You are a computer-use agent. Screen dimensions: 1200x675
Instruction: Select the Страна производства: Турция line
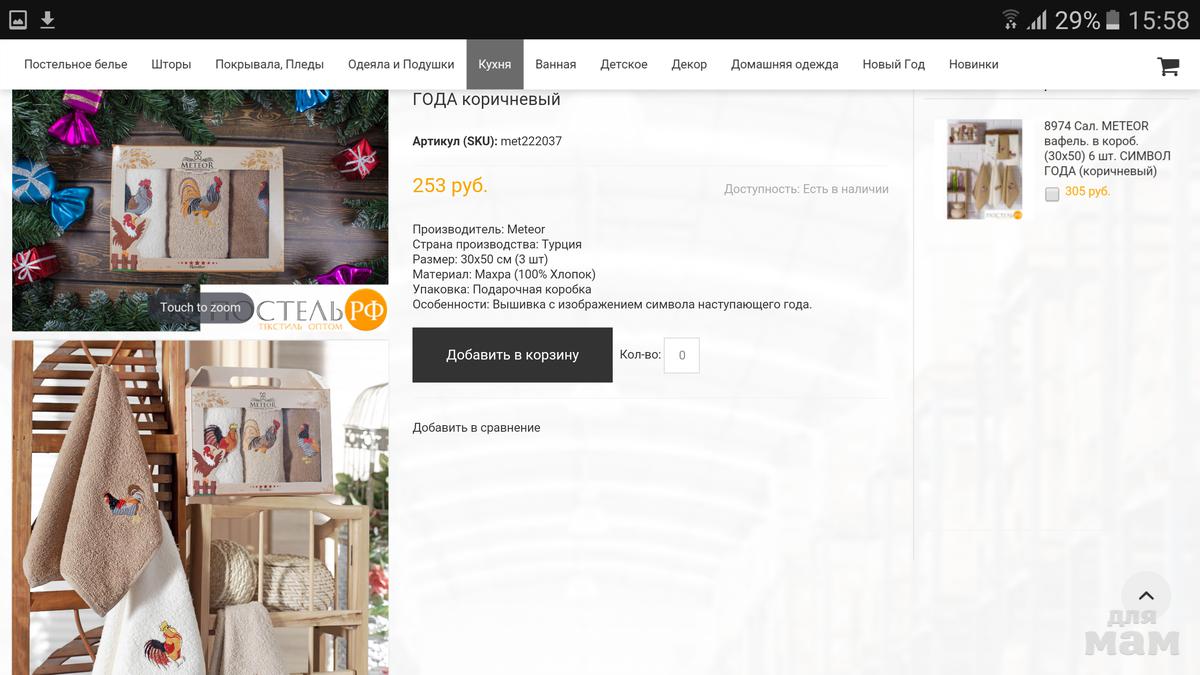tap(497, 244)
